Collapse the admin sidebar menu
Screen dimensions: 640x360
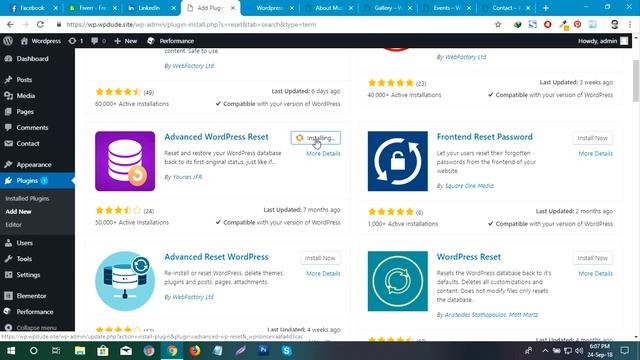point(31,327)
